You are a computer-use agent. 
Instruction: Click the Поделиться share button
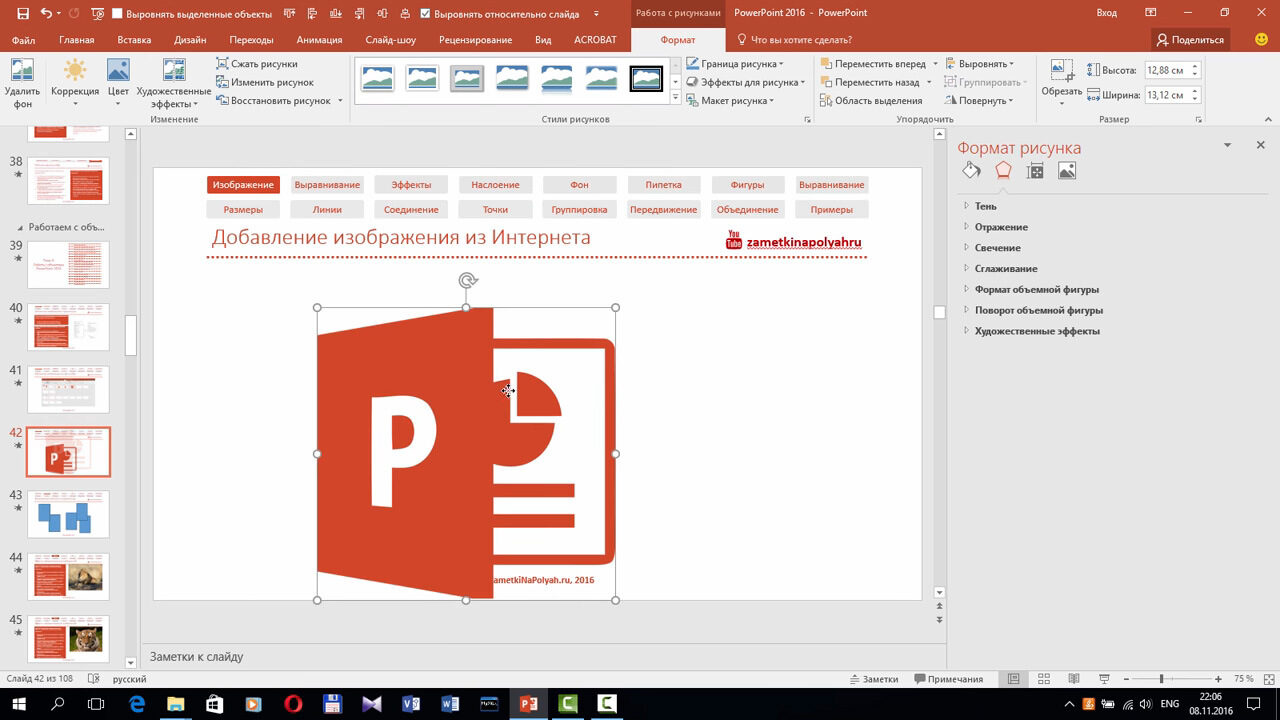tap(1189, 40)
